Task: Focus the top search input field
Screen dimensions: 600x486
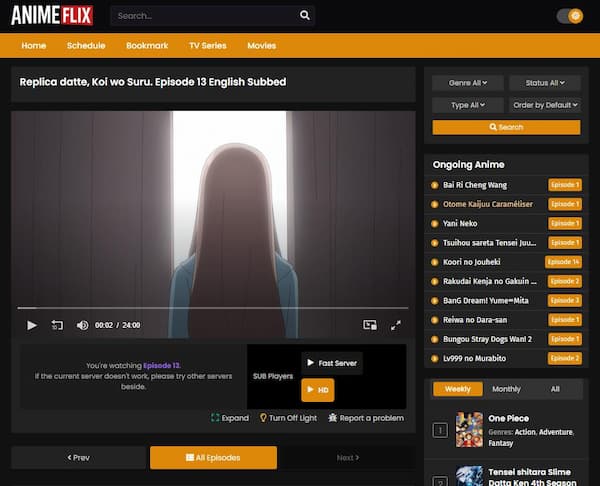Action: tap(212, 16)
